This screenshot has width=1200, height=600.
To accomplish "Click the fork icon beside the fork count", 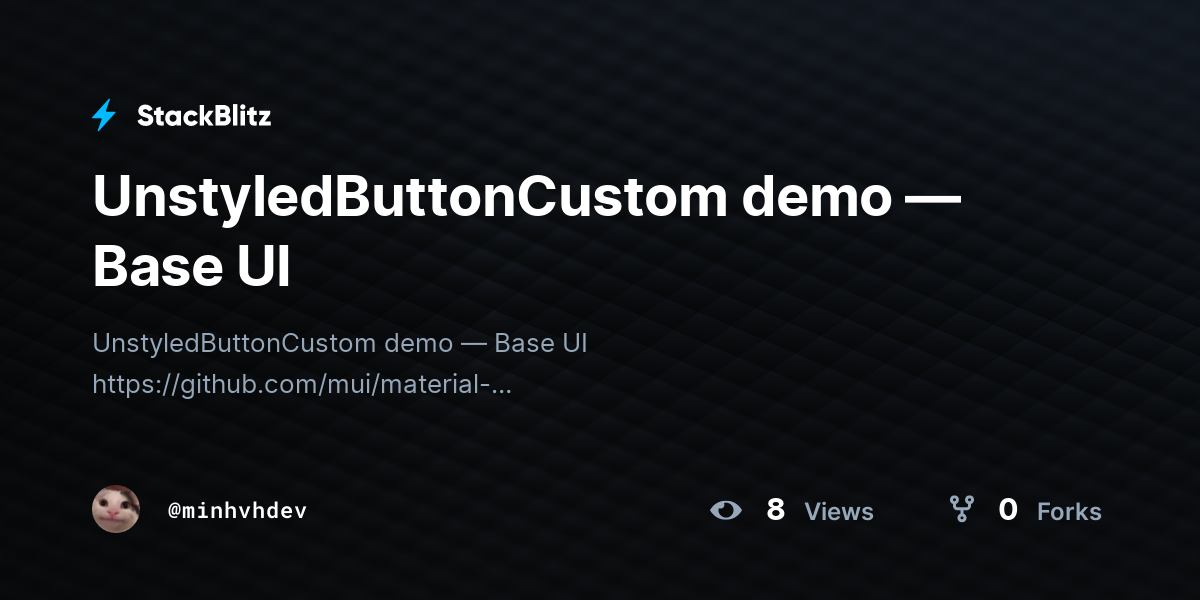I will (961, 510).
